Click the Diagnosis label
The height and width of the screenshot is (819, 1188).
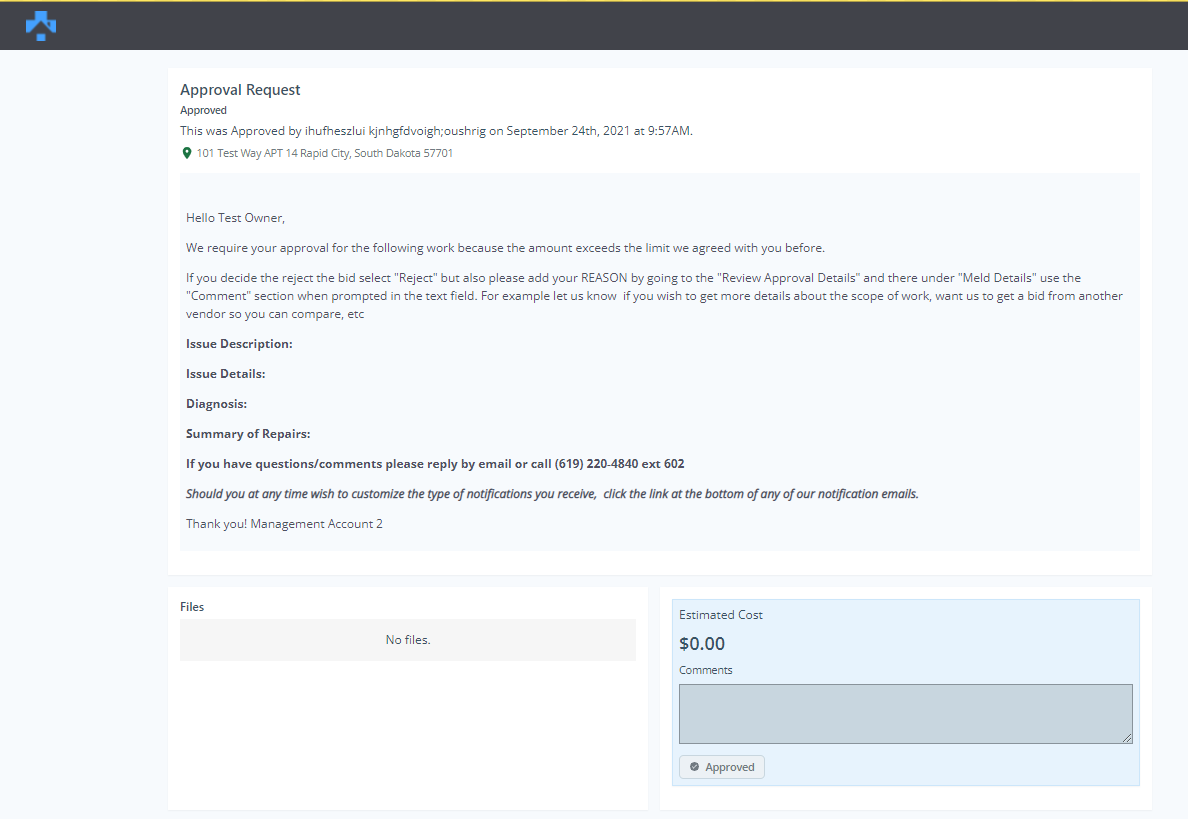[216, 404]
